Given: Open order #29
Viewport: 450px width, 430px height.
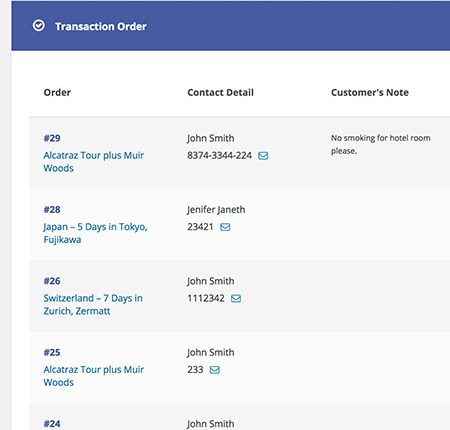Looking at the screenshot, I should (x=52, y=138).
